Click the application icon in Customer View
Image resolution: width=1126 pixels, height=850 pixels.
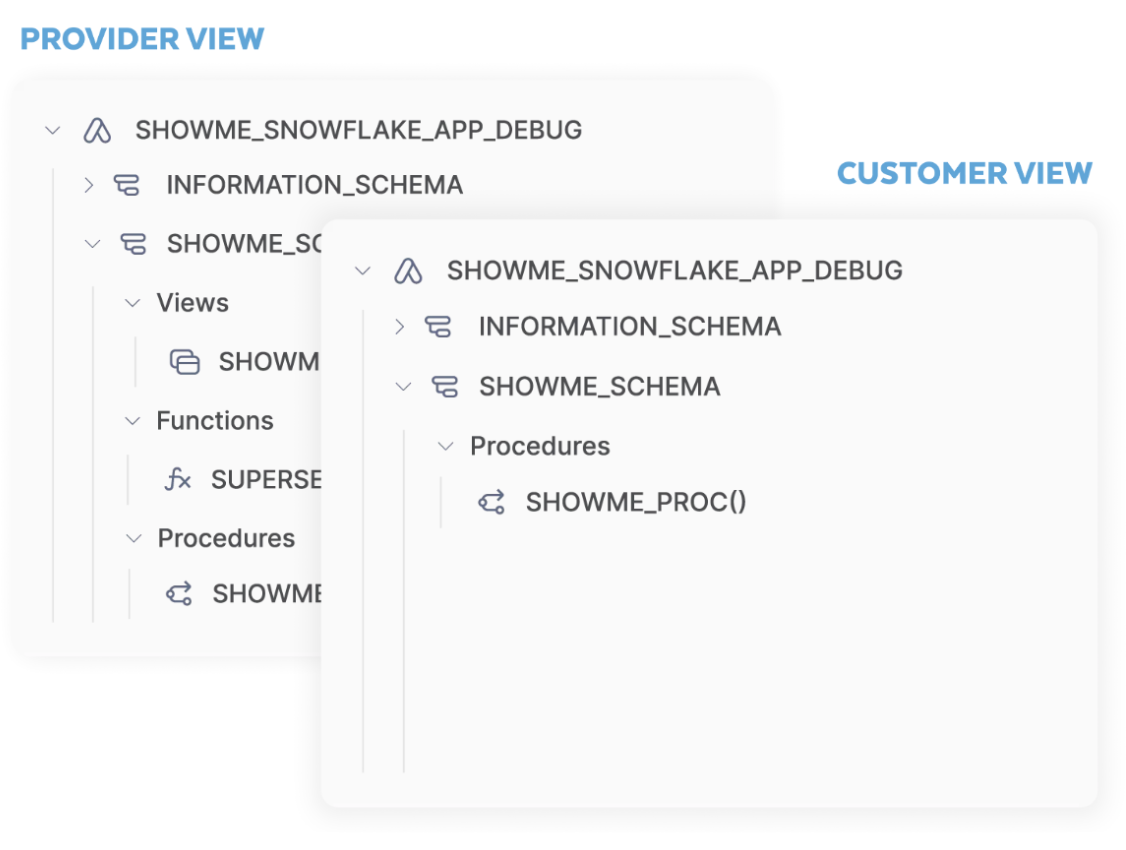[x=409, y=271]
